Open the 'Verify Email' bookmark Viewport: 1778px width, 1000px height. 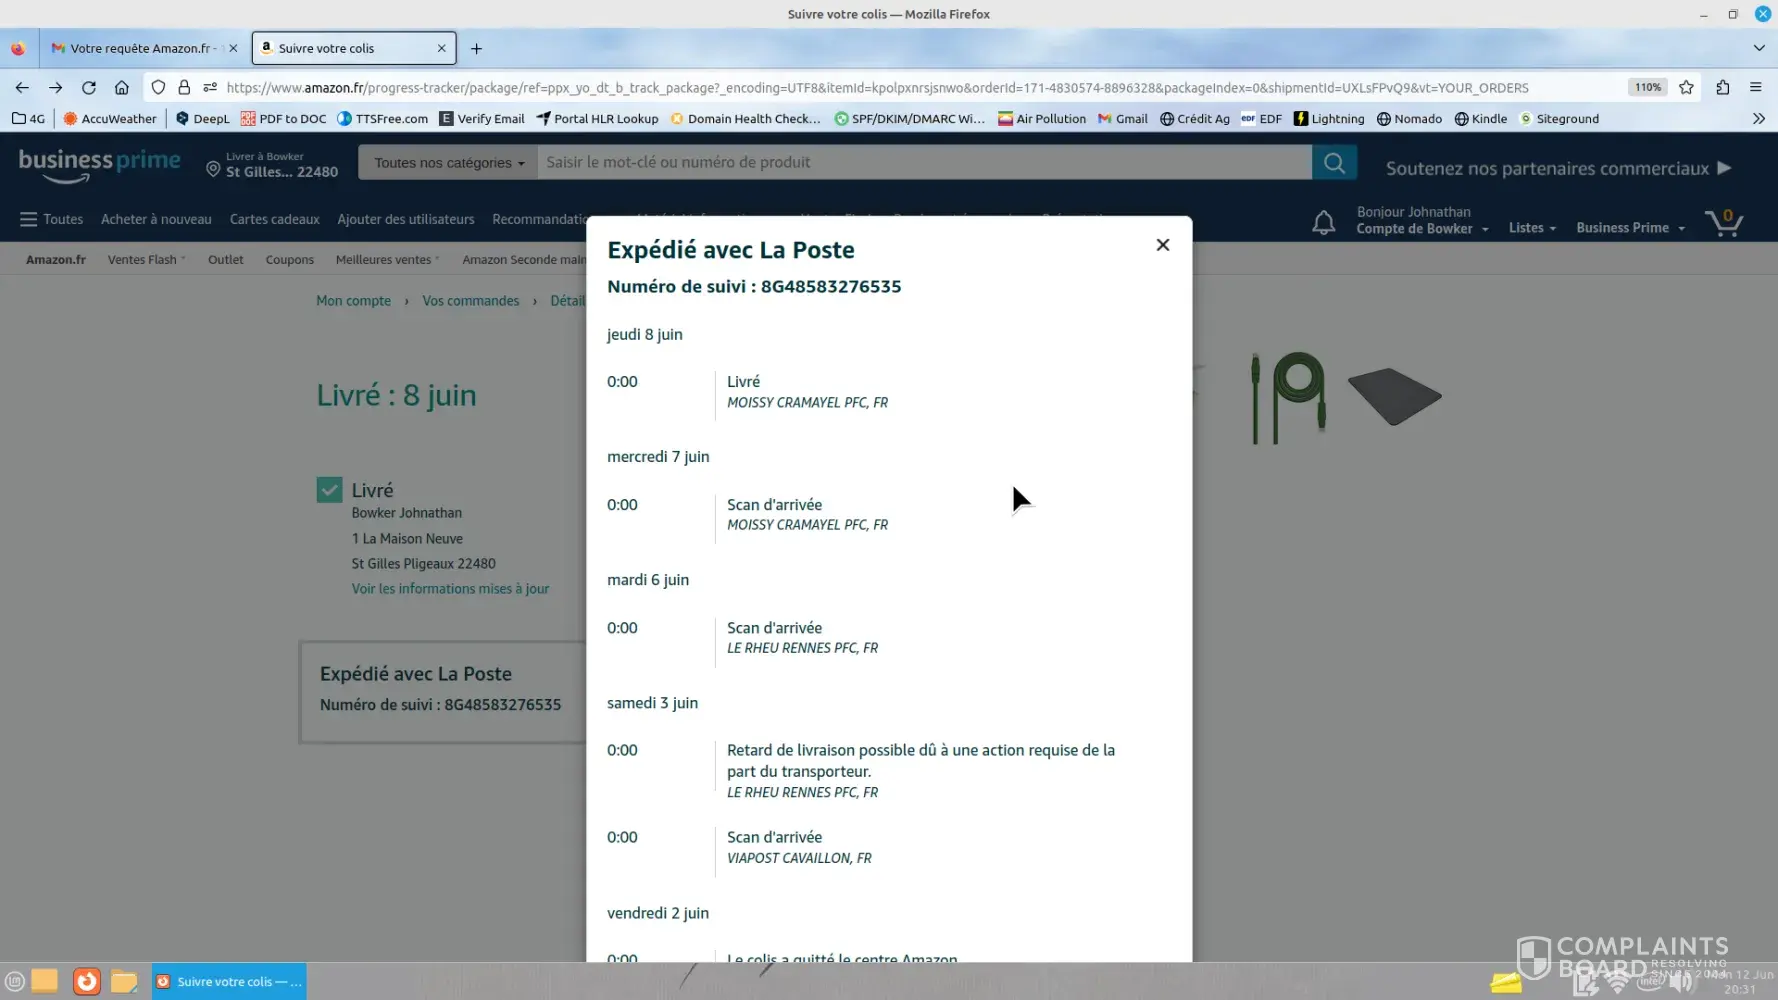pyautogui.click(x=482, y=119)
